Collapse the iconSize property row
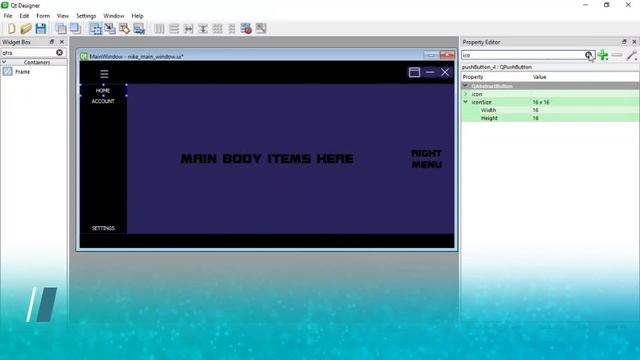 465,102
